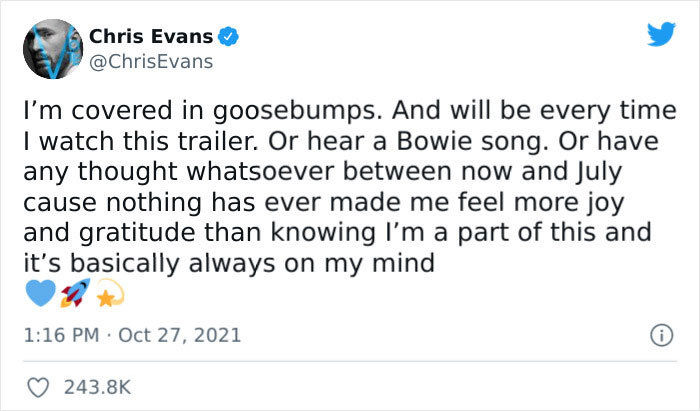
Task: Click the blue verified badge
Action: (x=229, y=37)
